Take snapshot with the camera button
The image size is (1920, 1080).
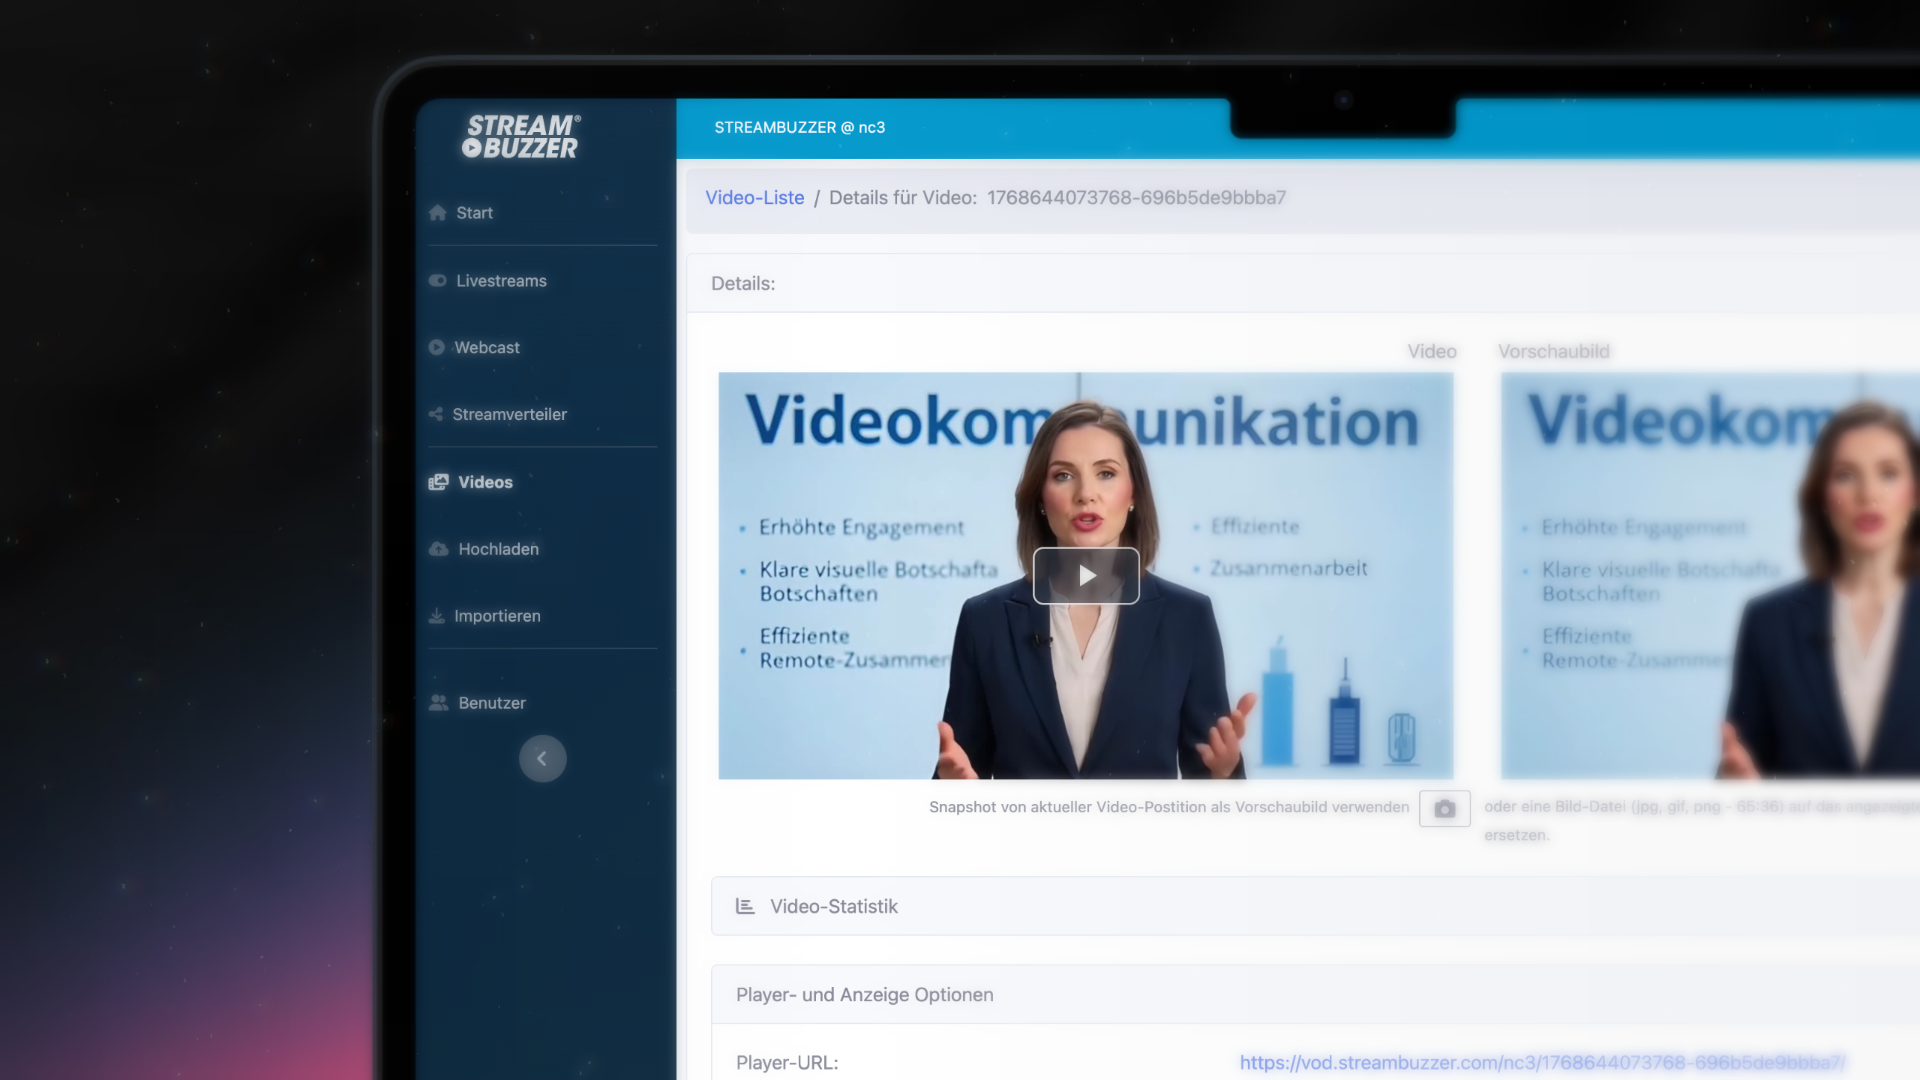pos(1445,809)
